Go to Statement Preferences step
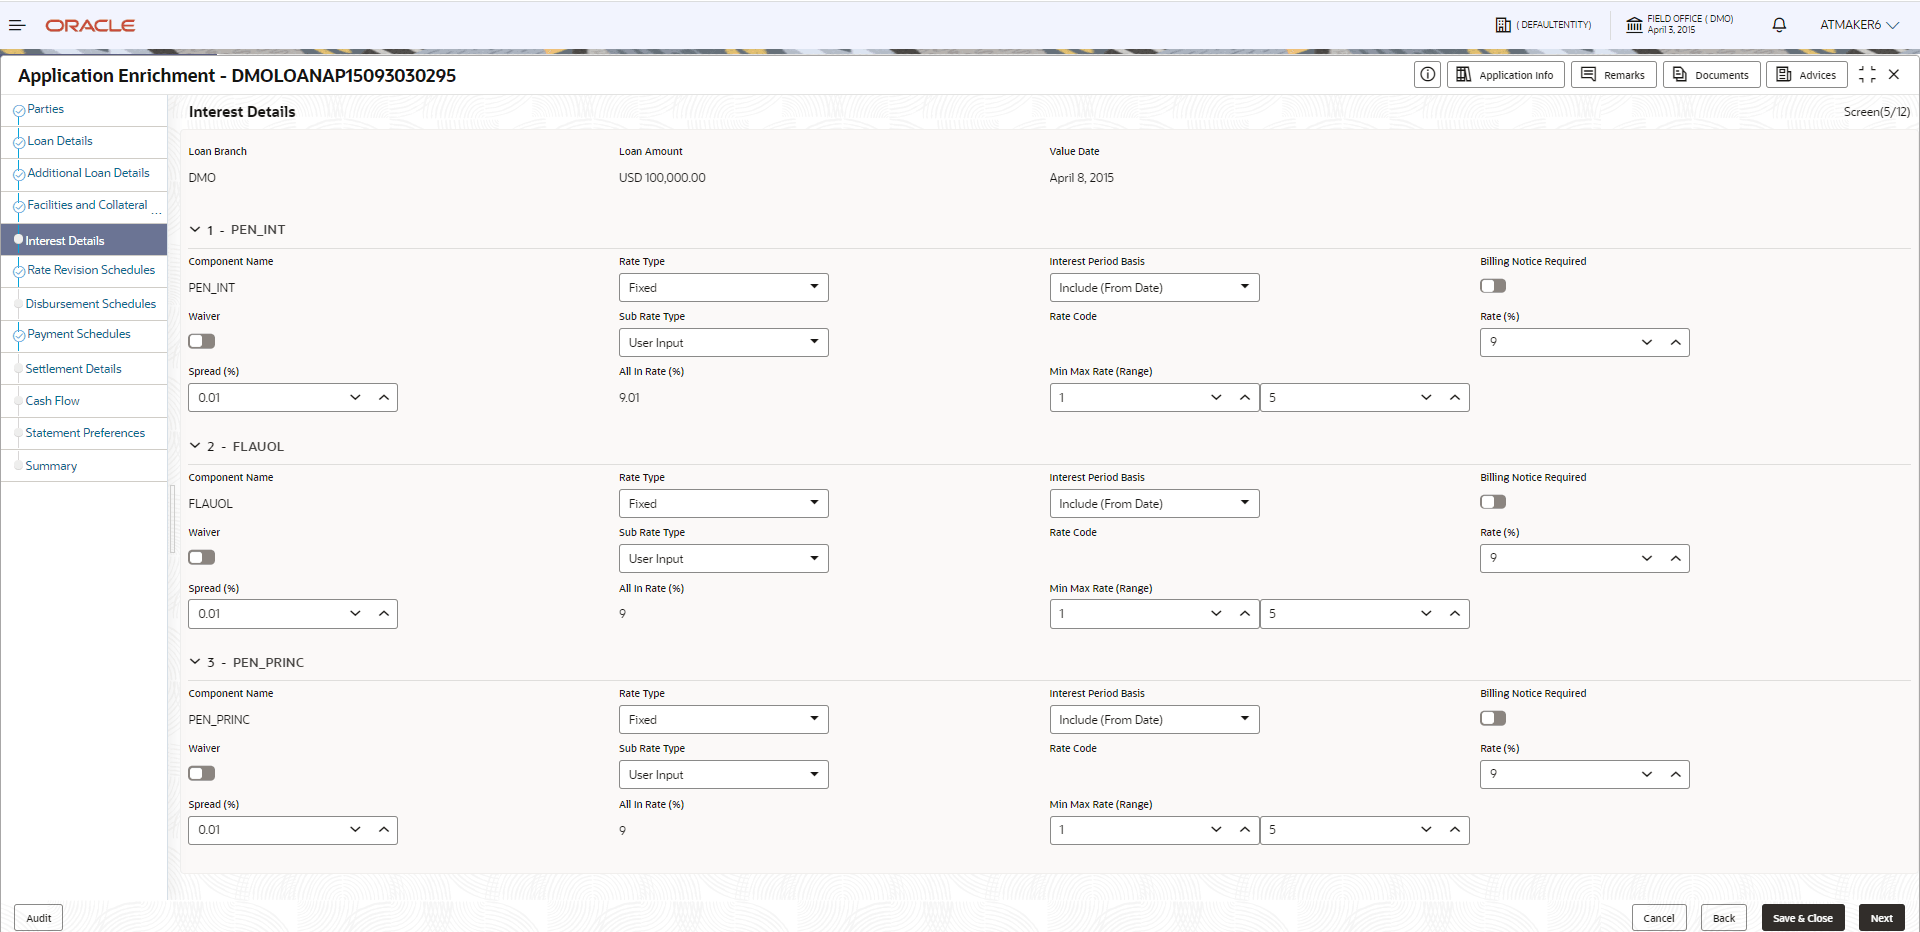This screenshot has width=1920, height=932. 85,433
